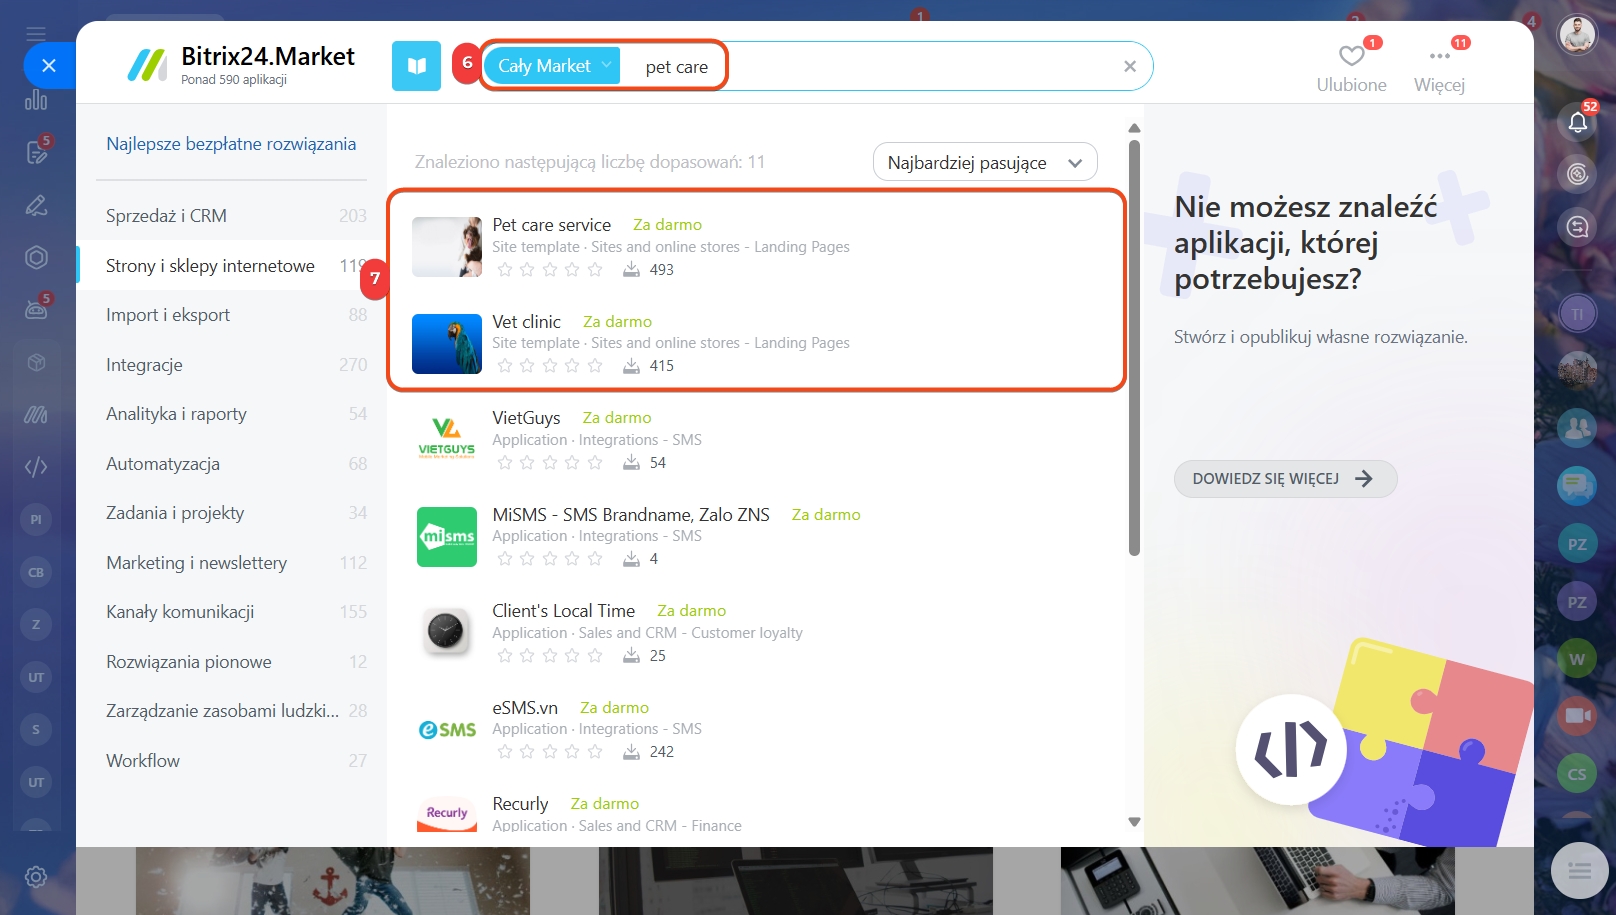Image resolution: width=1616 pixels, height=915 pixels.
Task: Open Vet clinic parrot thumbnail
Action: click(x=447, y=344)
